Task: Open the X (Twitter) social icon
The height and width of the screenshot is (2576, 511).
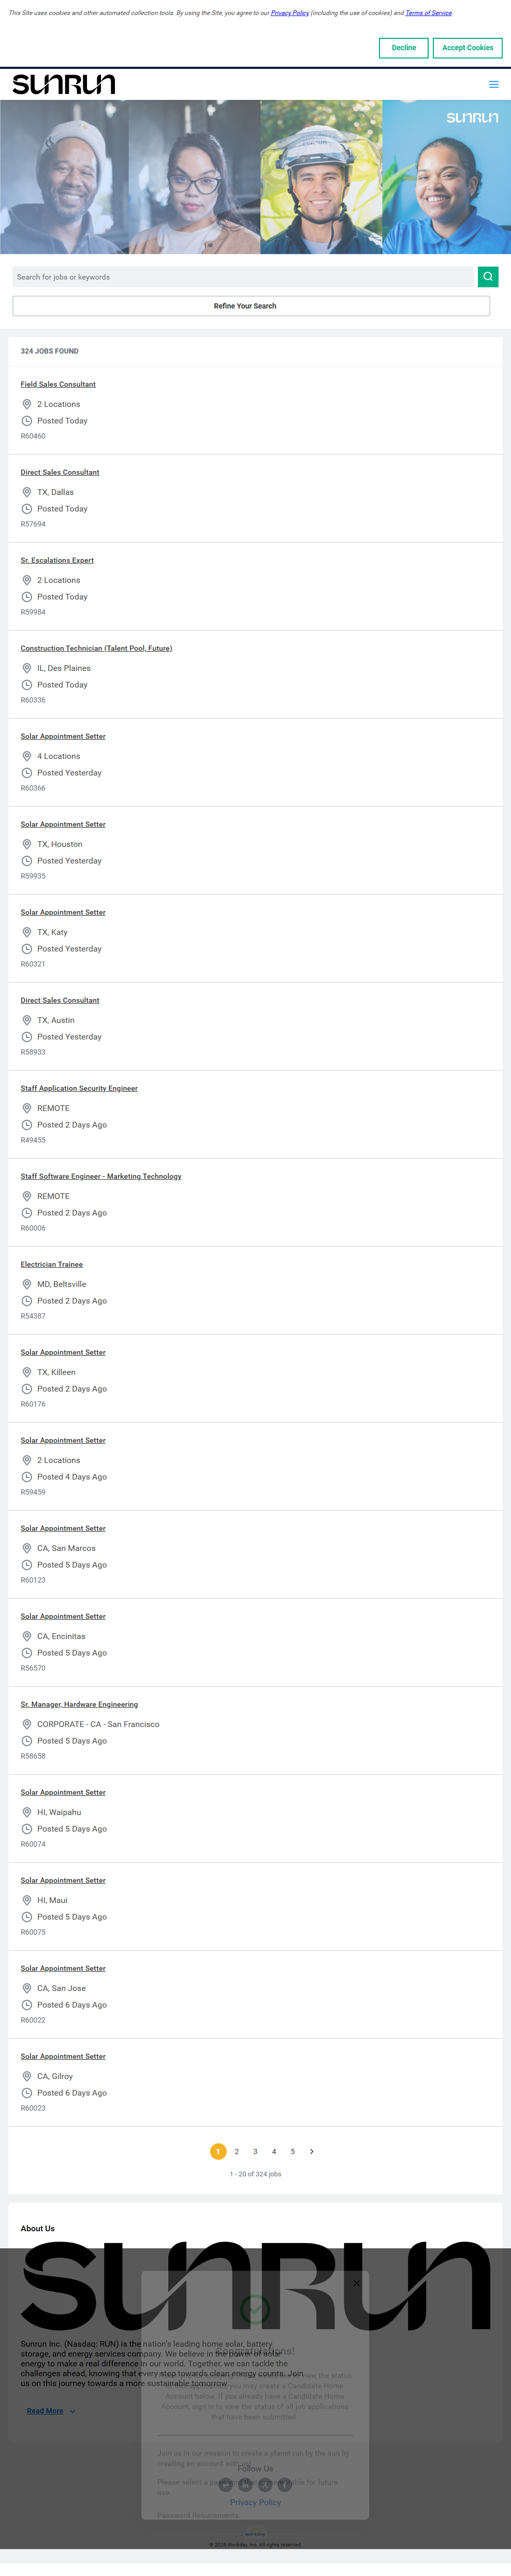Action: point(265,2485)
